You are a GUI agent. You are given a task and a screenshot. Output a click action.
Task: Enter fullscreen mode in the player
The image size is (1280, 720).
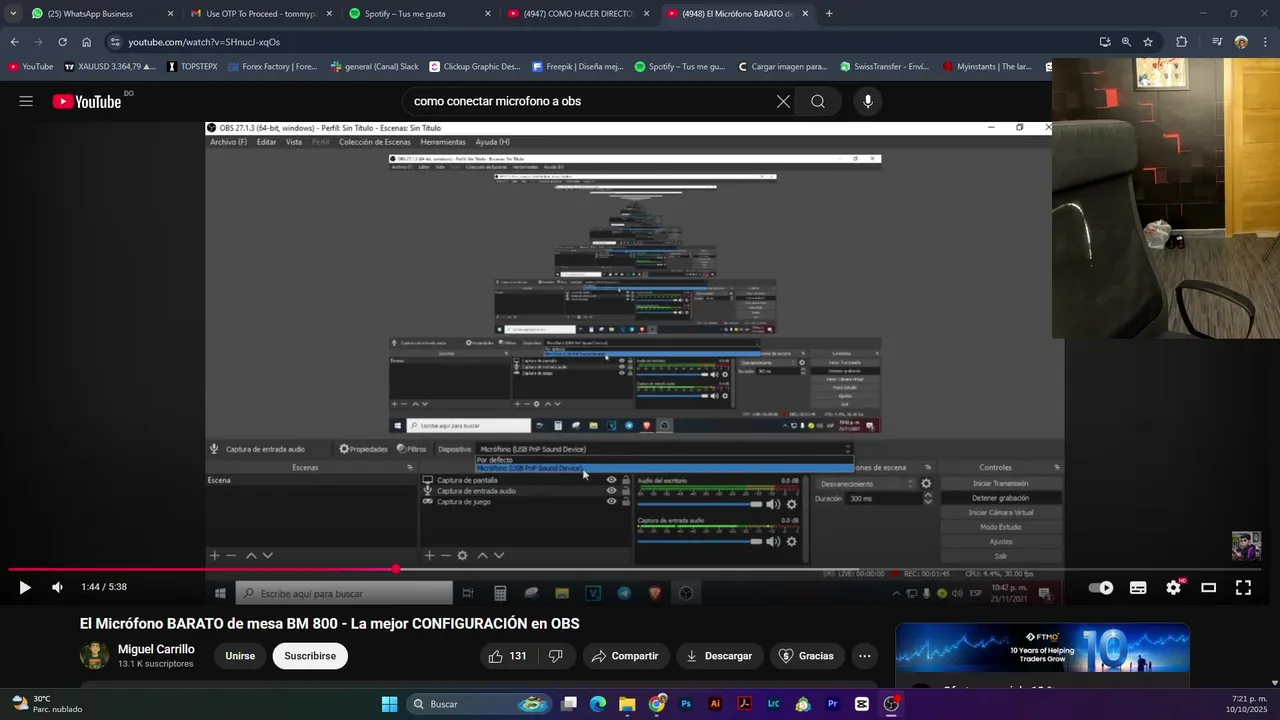[1243, 588]
